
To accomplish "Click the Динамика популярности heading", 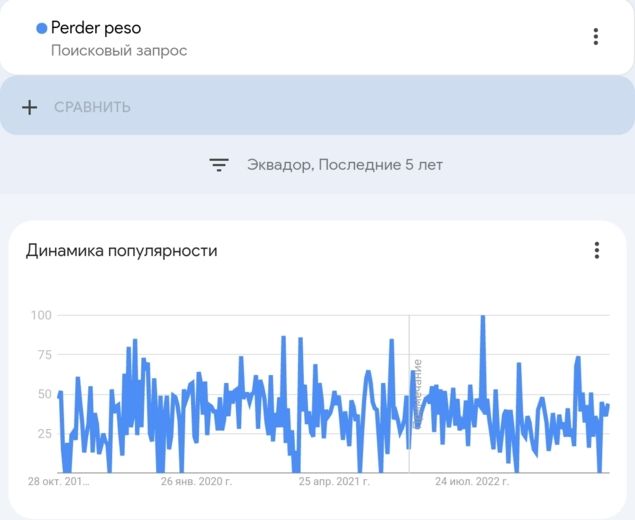I will [x=121, y=250].
